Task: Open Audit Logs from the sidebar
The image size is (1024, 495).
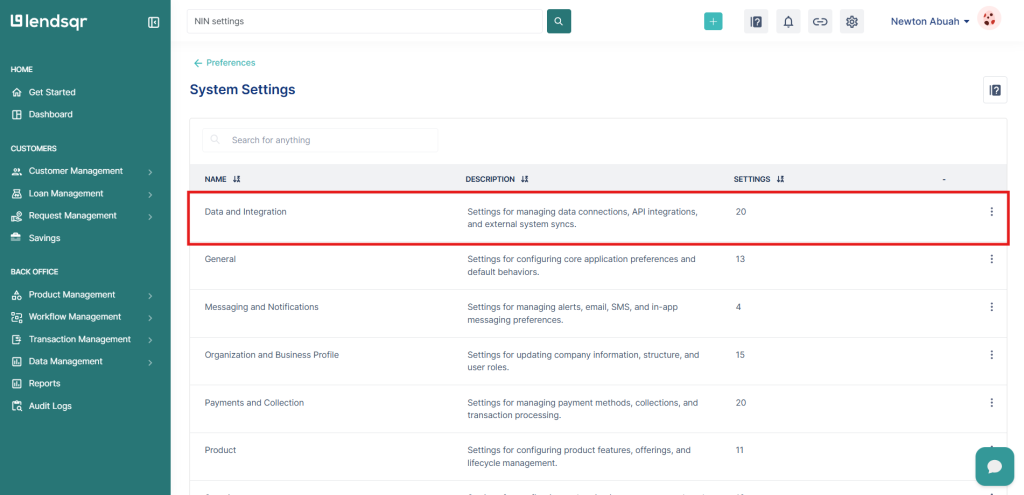Action: pyautogui.click(x=50, y=406)
